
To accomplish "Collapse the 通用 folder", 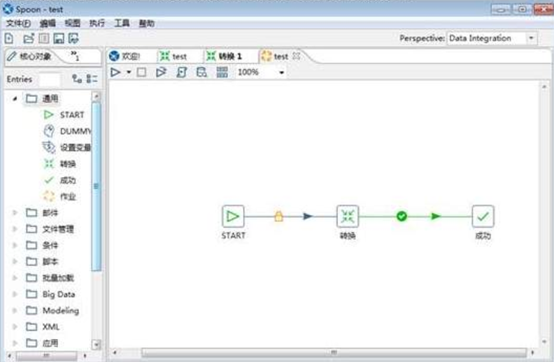I will (x=14, y=99).
